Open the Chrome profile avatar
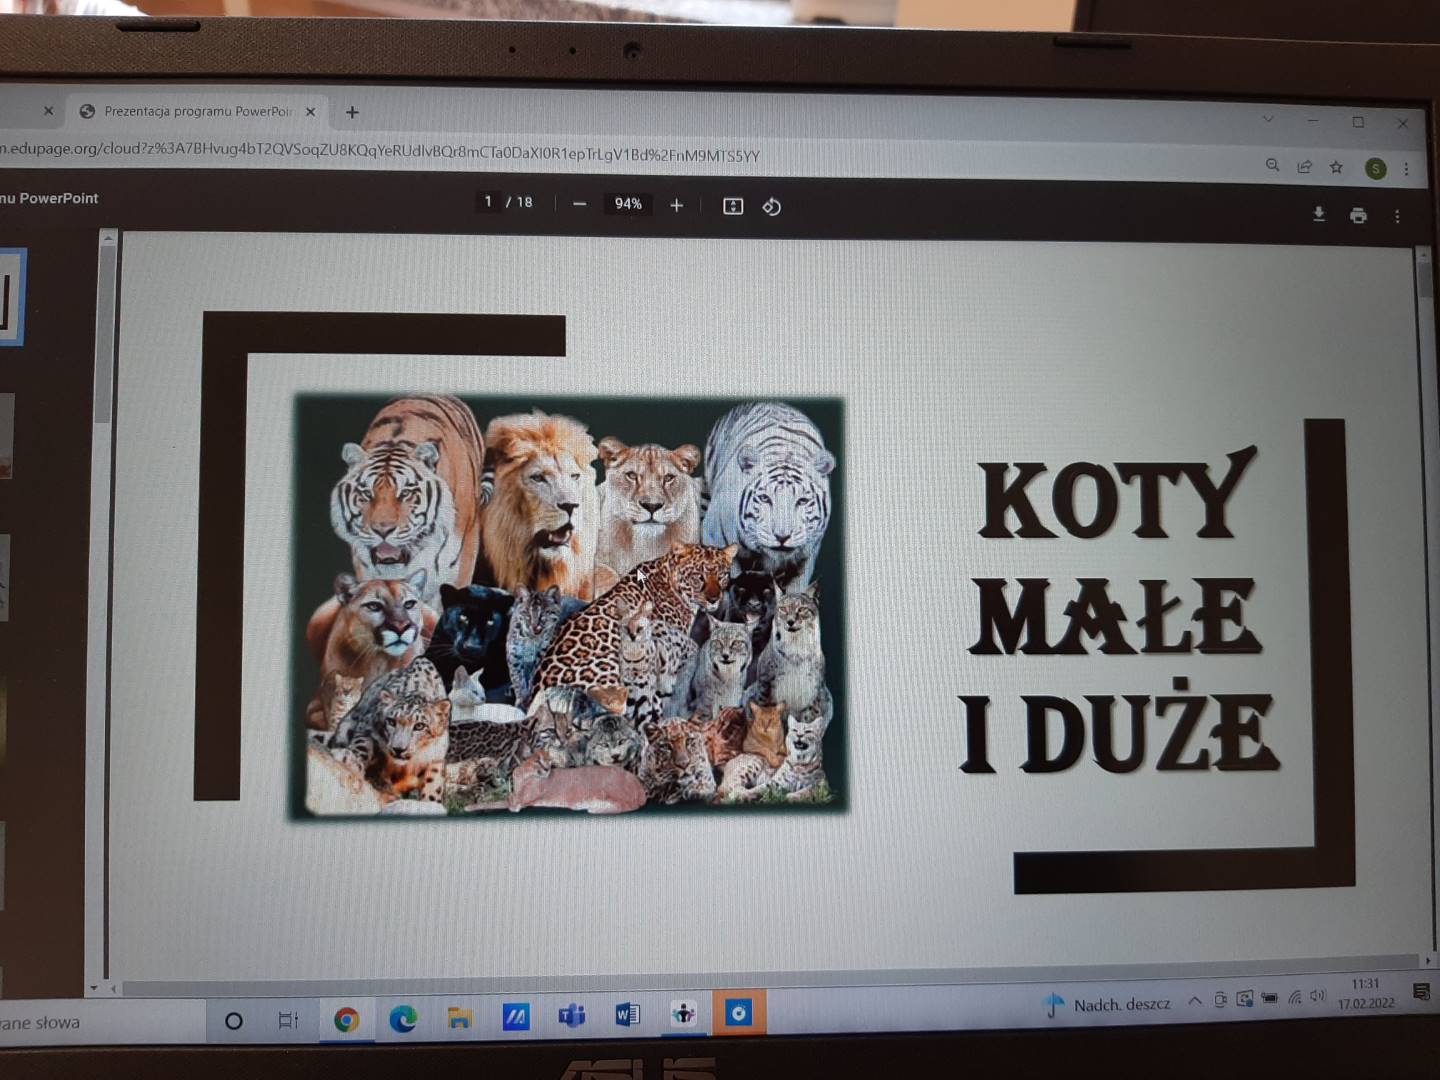 pos(1376,169)
